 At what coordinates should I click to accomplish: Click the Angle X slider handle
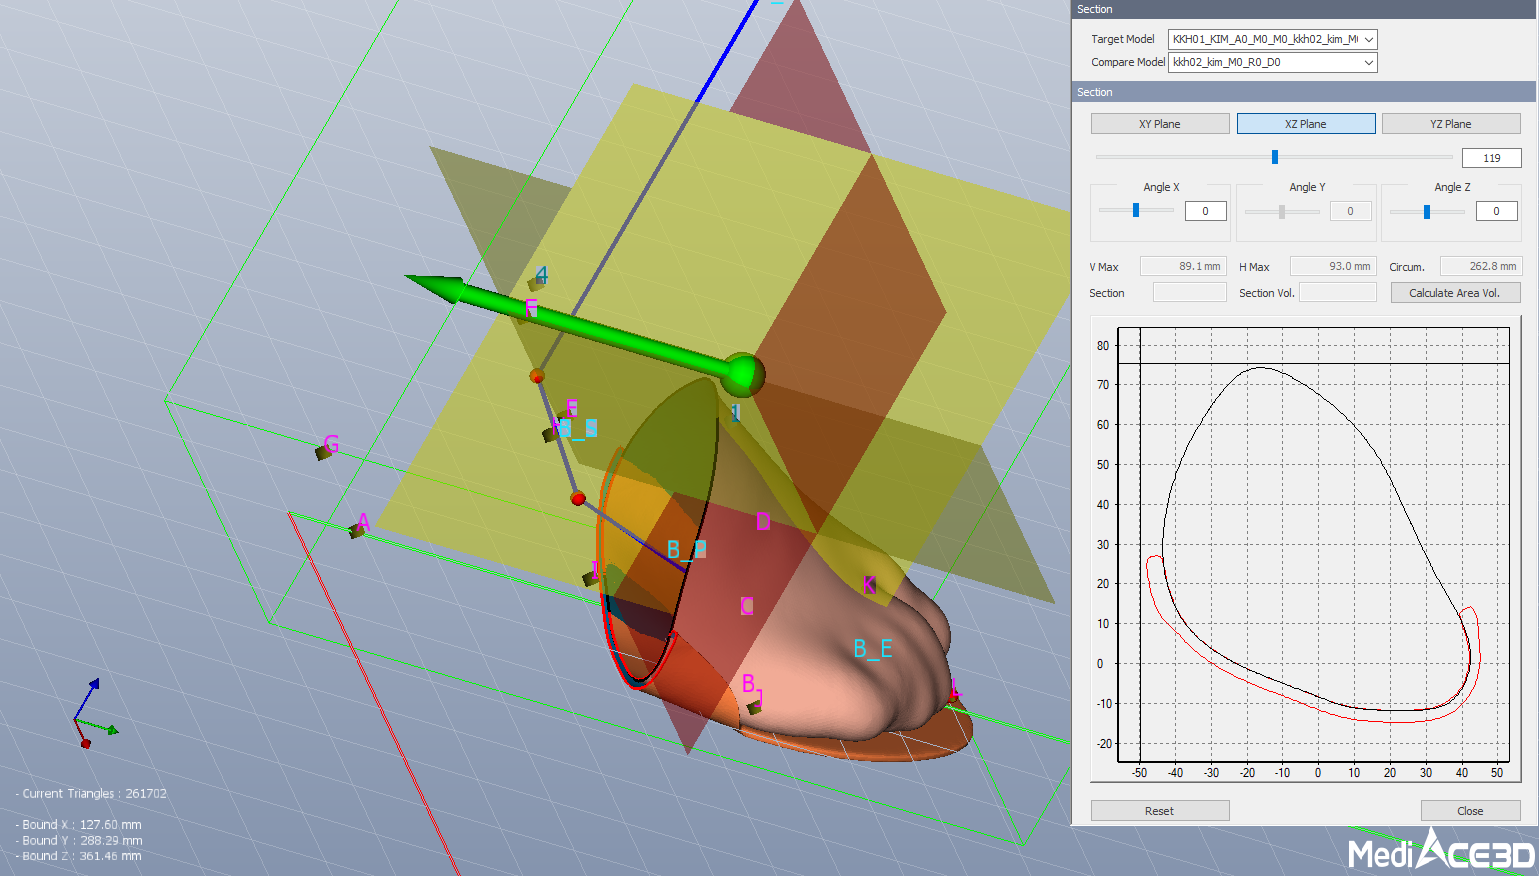(1136, 210)
